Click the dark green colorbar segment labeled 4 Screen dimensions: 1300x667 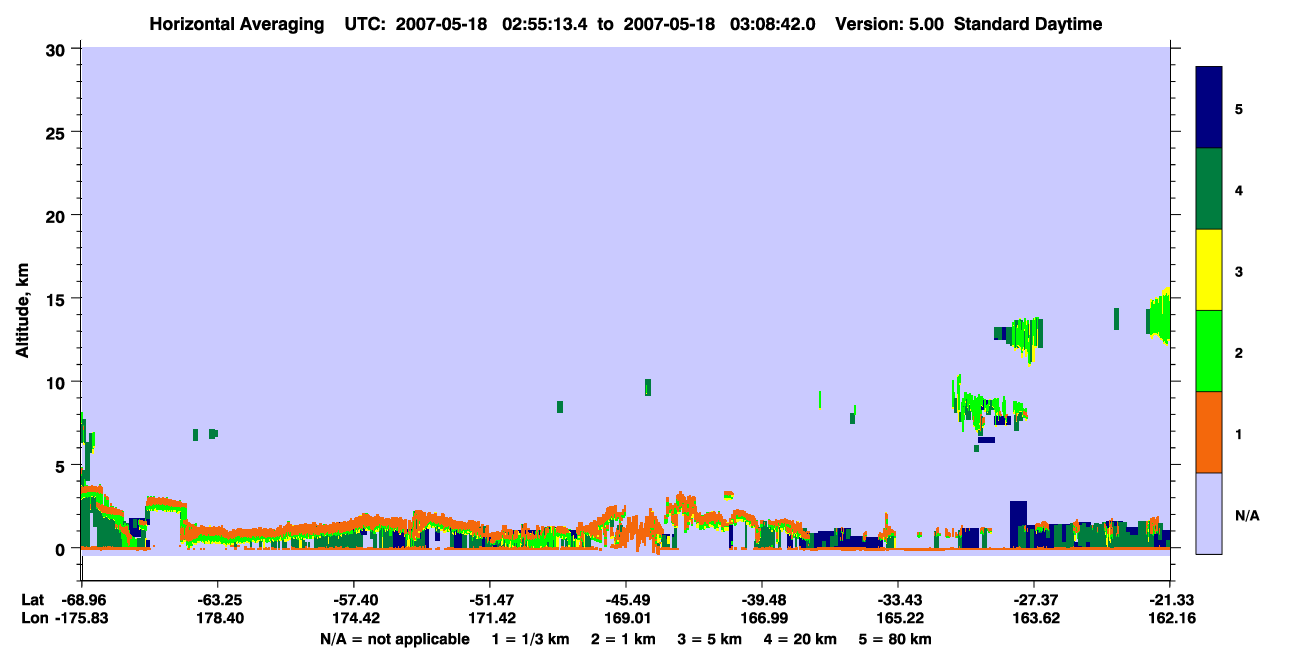1209,189
